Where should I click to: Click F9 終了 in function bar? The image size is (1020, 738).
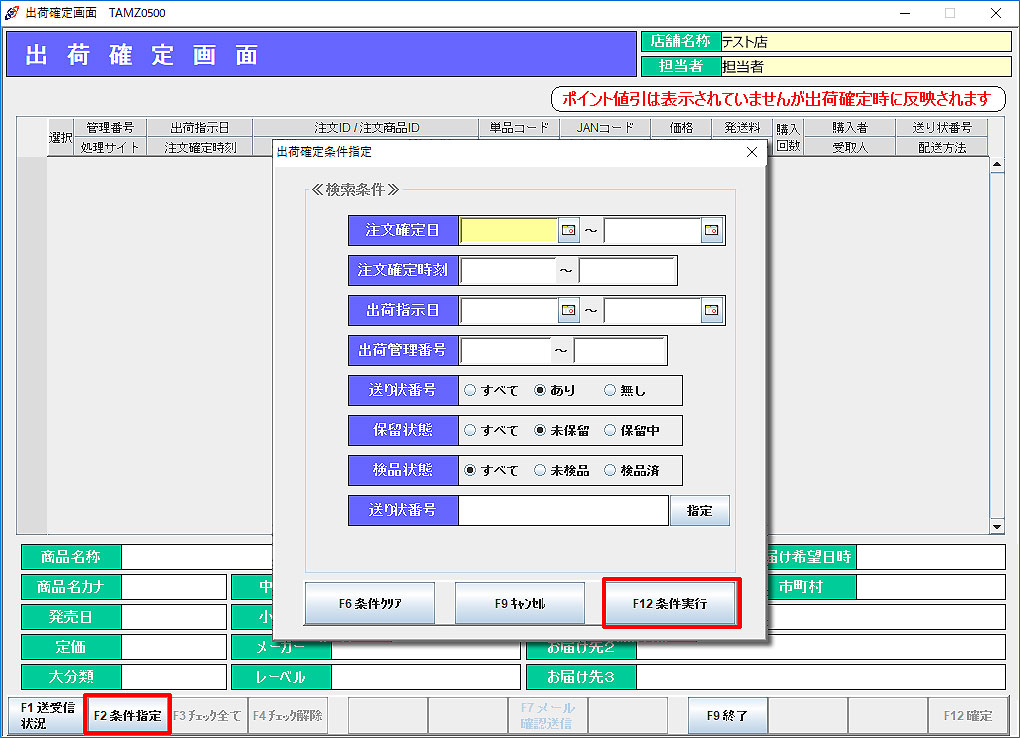pyautogui.click(x=727, y=716)
